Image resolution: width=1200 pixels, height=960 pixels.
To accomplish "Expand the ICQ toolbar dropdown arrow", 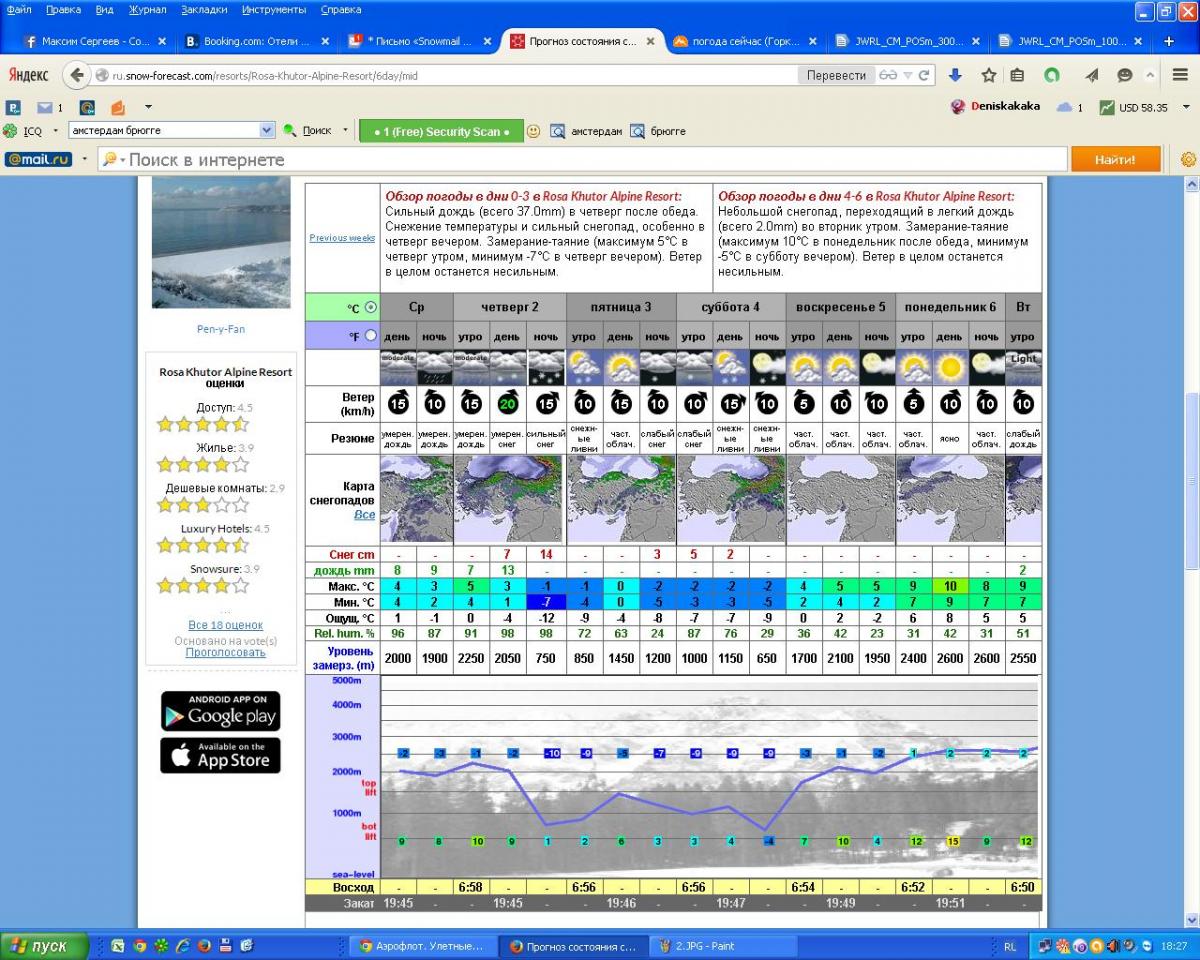I will pos(55,131).
